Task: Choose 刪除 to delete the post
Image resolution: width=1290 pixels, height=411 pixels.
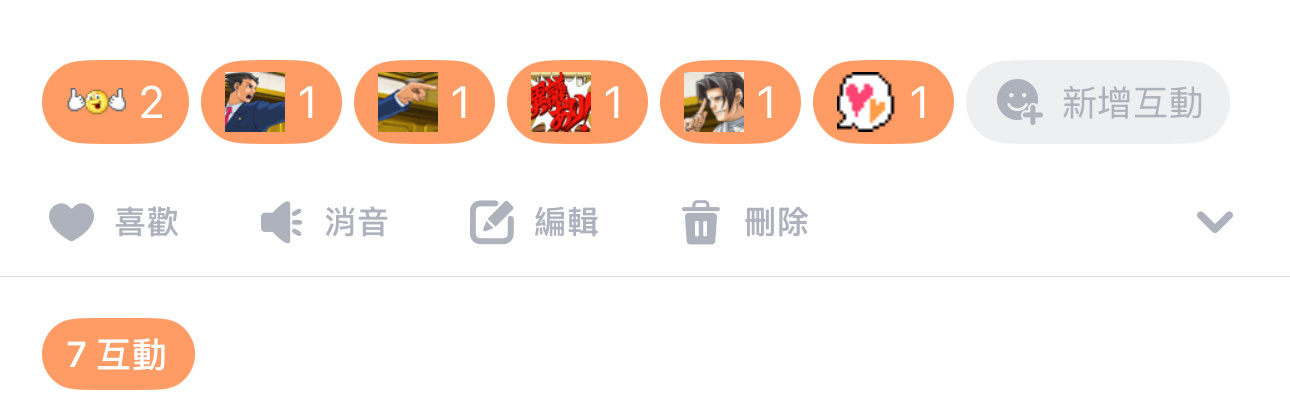Action: 776,222
